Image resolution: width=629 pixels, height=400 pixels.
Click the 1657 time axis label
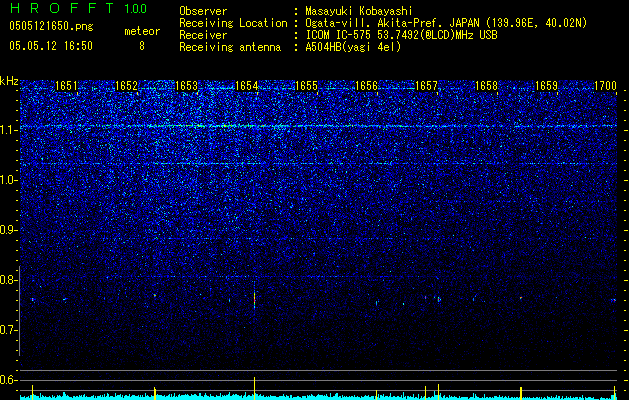(x=426, y=86)
